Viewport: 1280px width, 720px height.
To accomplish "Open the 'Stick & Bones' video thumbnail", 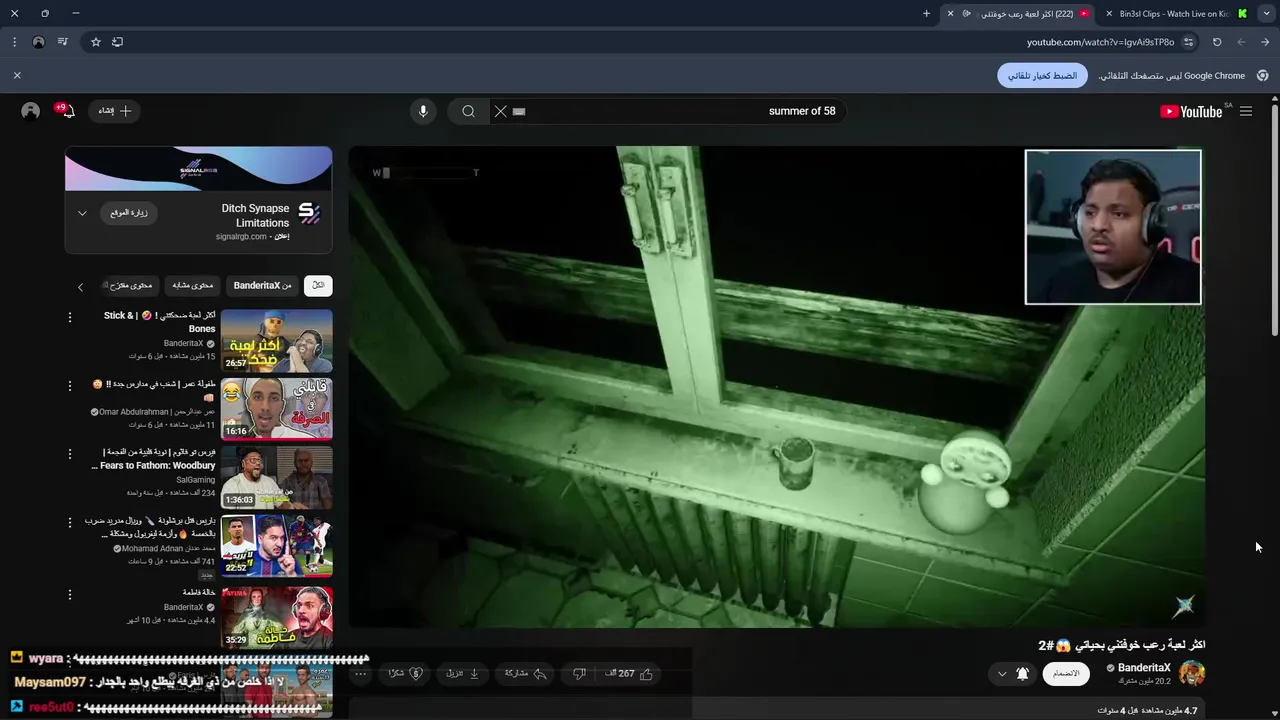I will (x=276, y=341).
